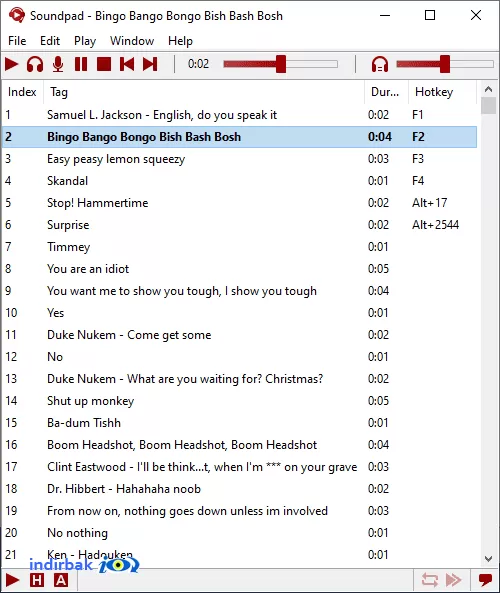Click the 0:02 elapsed time display
Image resolution: width=500 pixels, height=593 pixels.
point(198,64)
